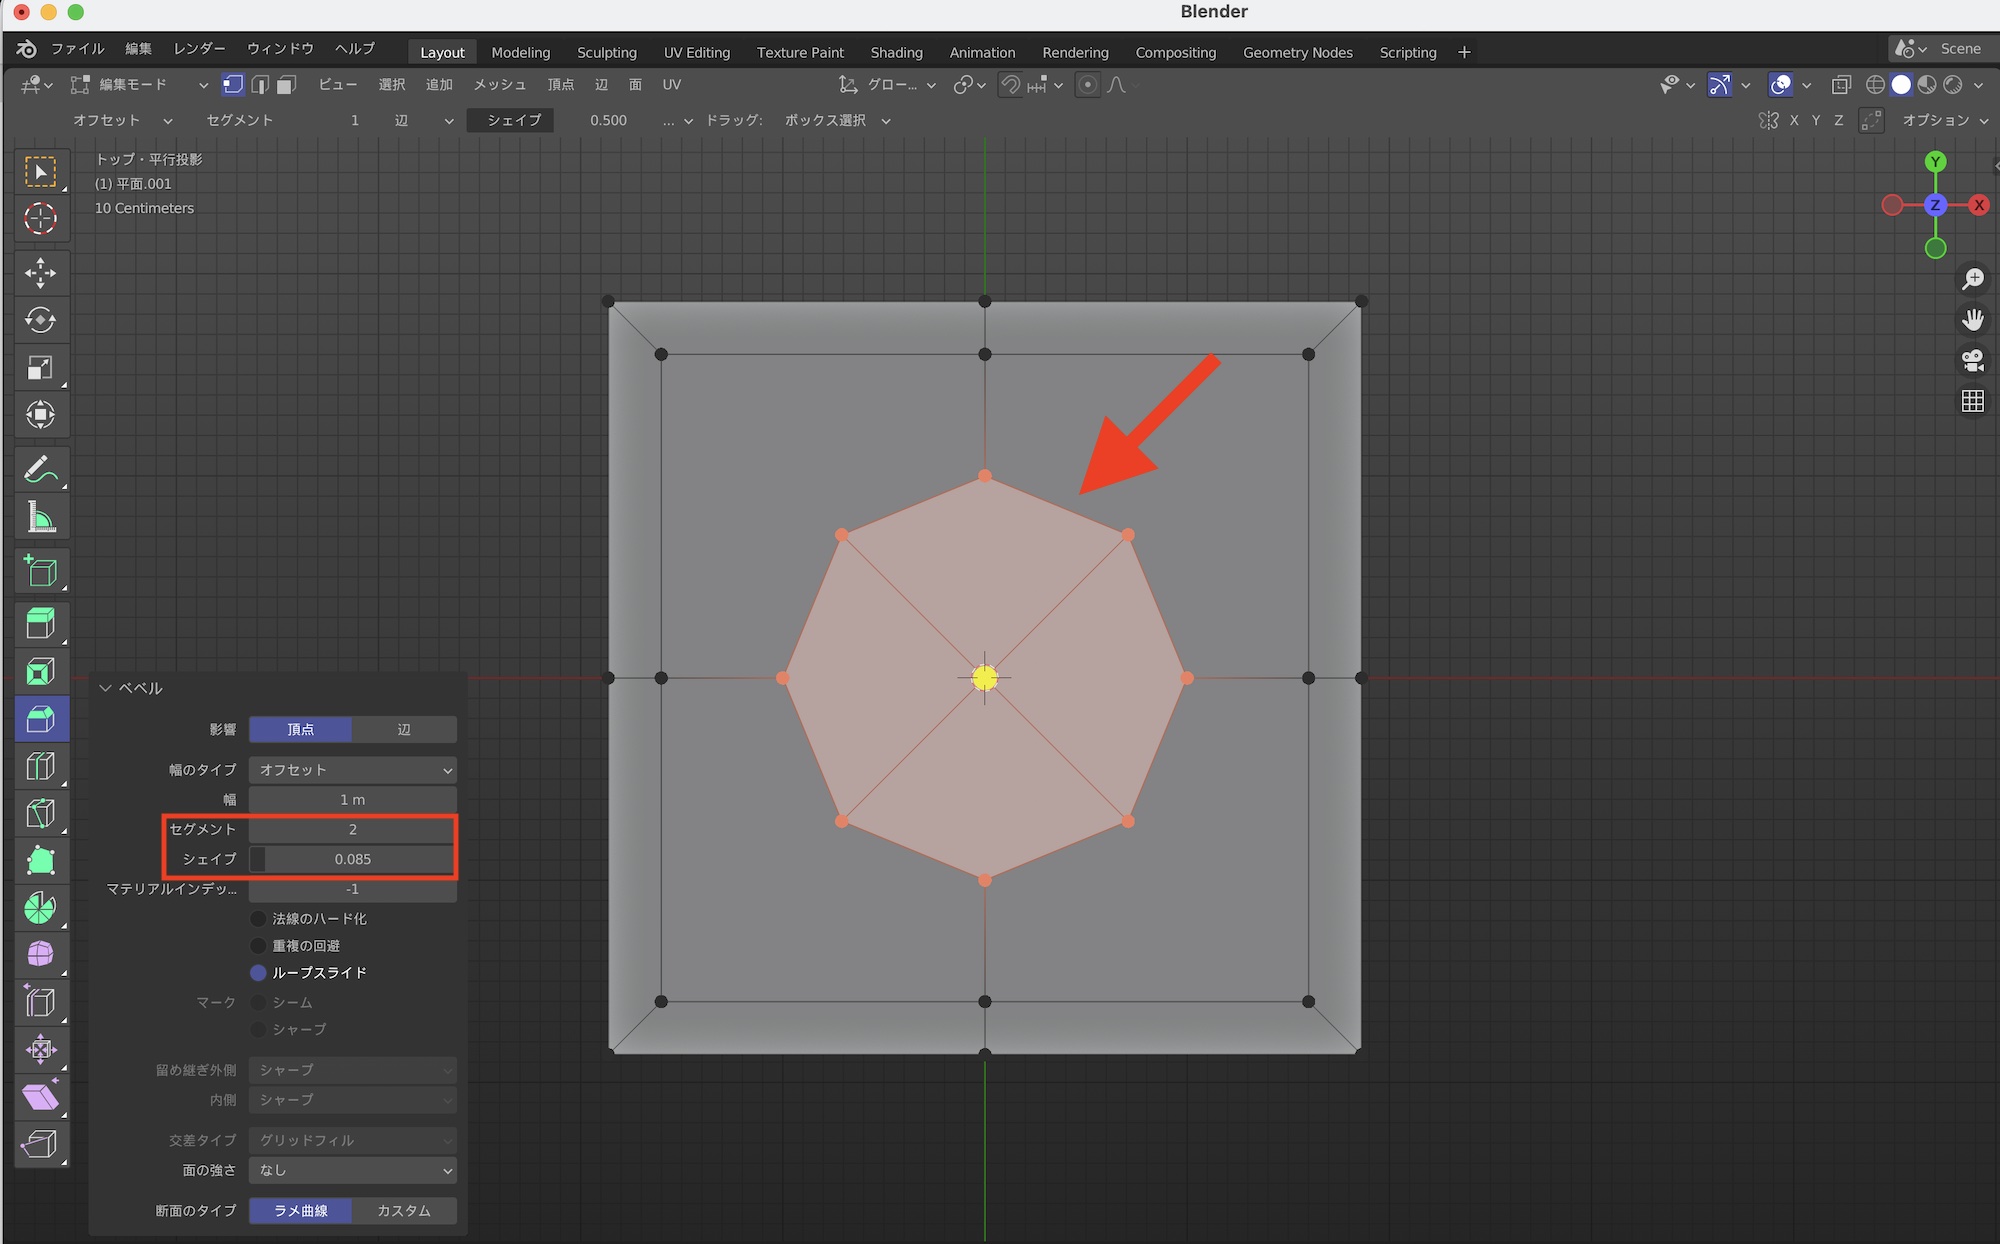Select カスタム profile type button
The width and height of the screenshot is (2000, 1244).
tap(404, 1210)
